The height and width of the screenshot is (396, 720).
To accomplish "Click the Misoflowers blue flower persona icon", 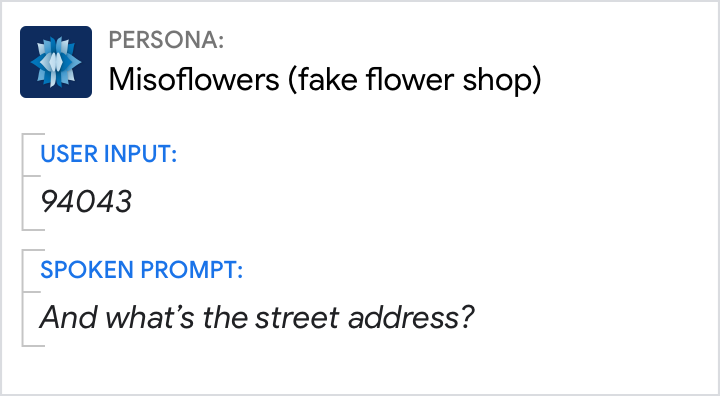I will (x=56, y=62).
